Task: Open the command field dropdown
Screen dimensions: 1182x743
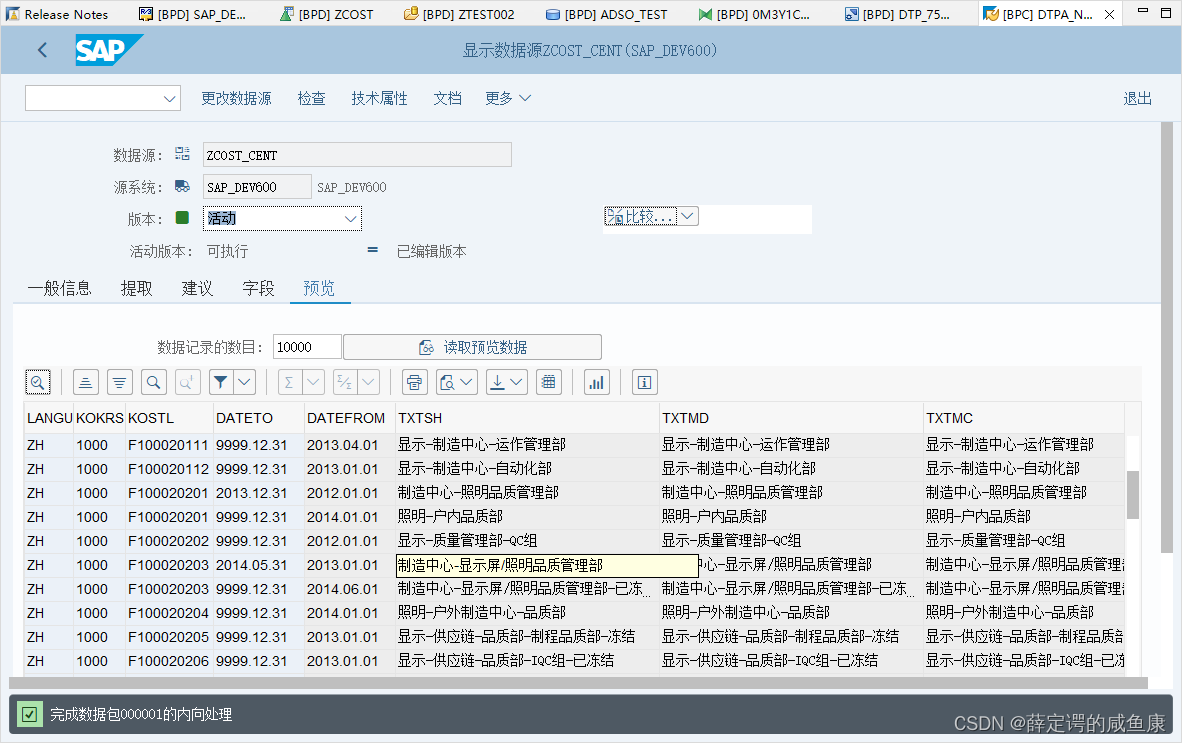Action: pos(170,98)
